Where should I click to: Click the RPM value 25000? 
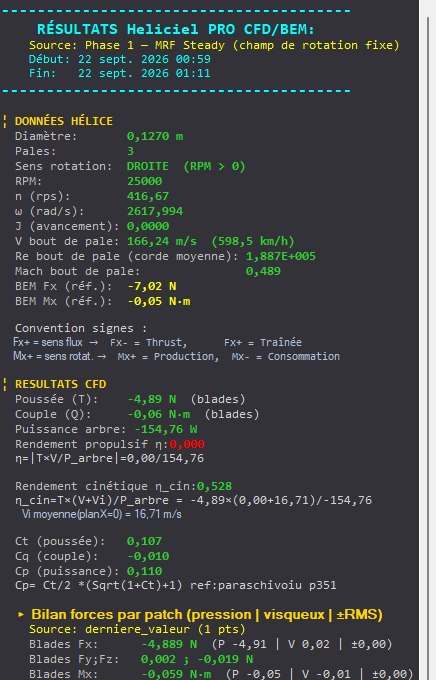coord(144,181)
